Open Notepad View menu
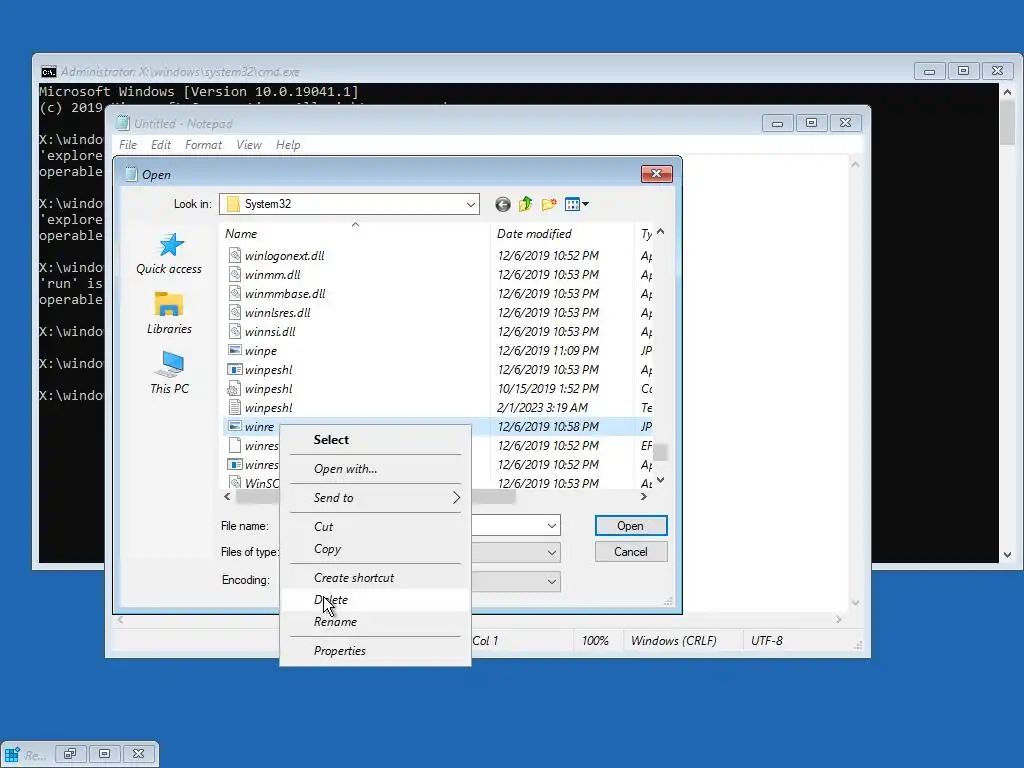Screen dimensions: 1024x768 (x=249, y=145)
